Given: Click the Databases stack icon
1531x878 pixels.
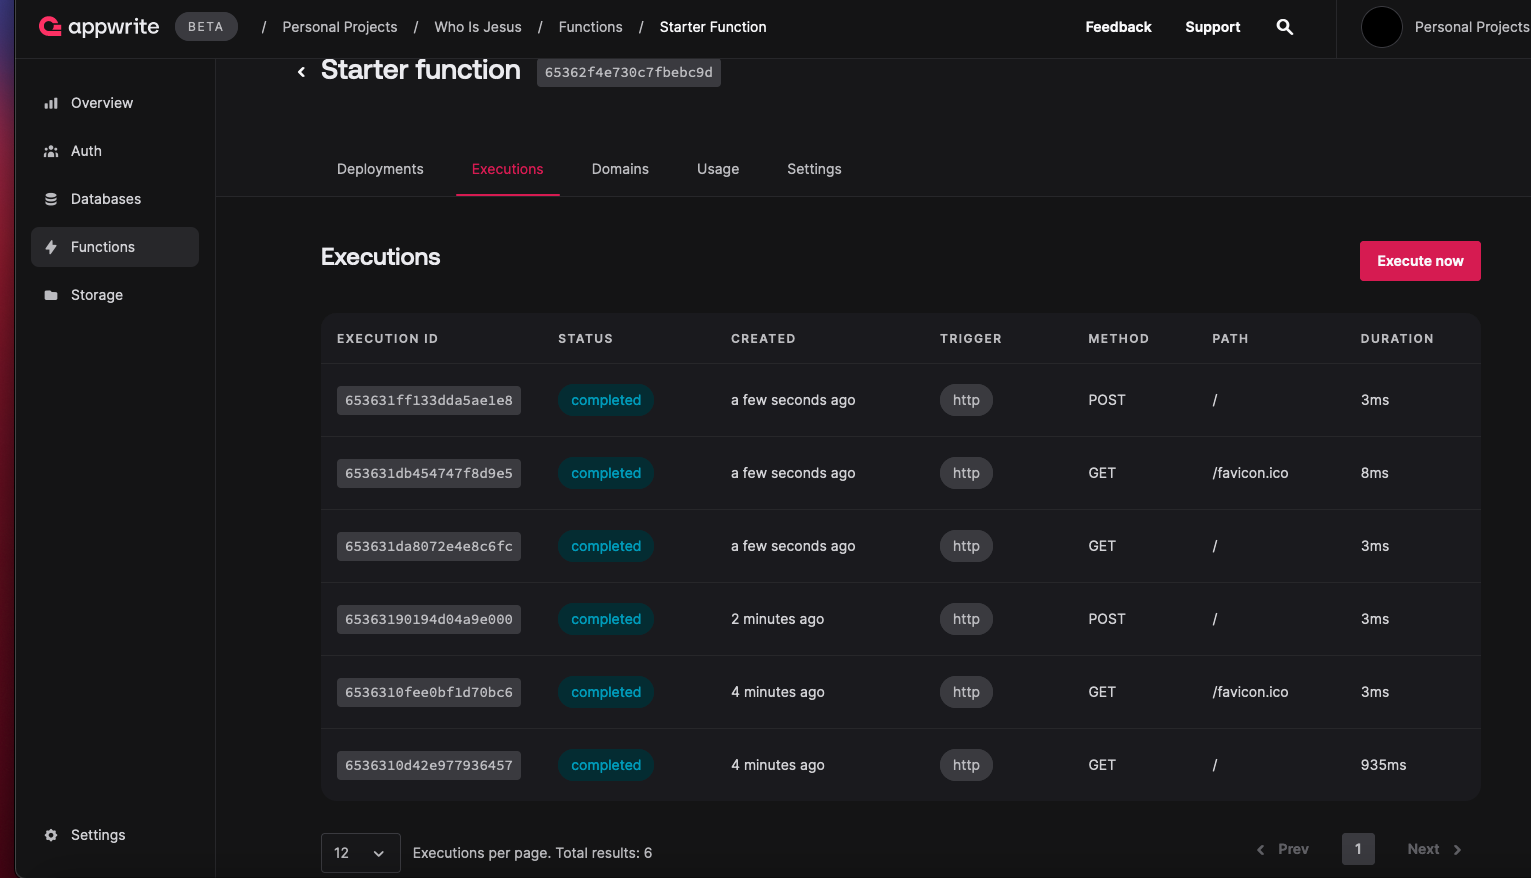Looking at the screenshot, I should click(x=51, y=199).
